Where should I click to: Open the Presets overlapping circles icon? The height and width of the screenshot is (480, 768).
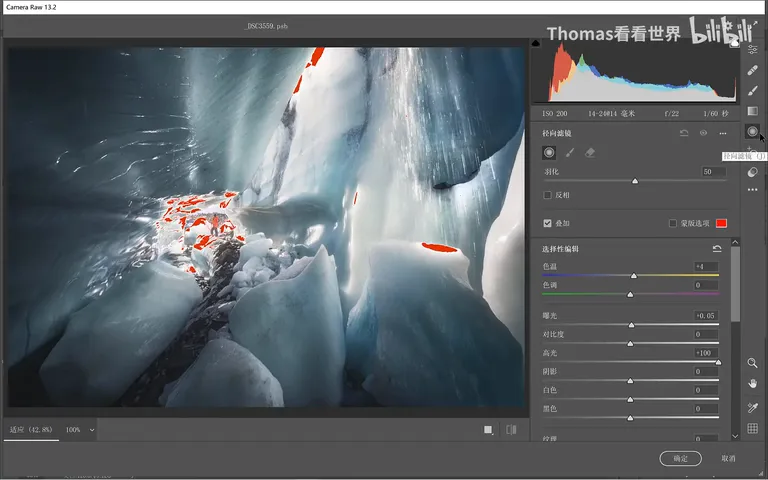tap(753, 172)
